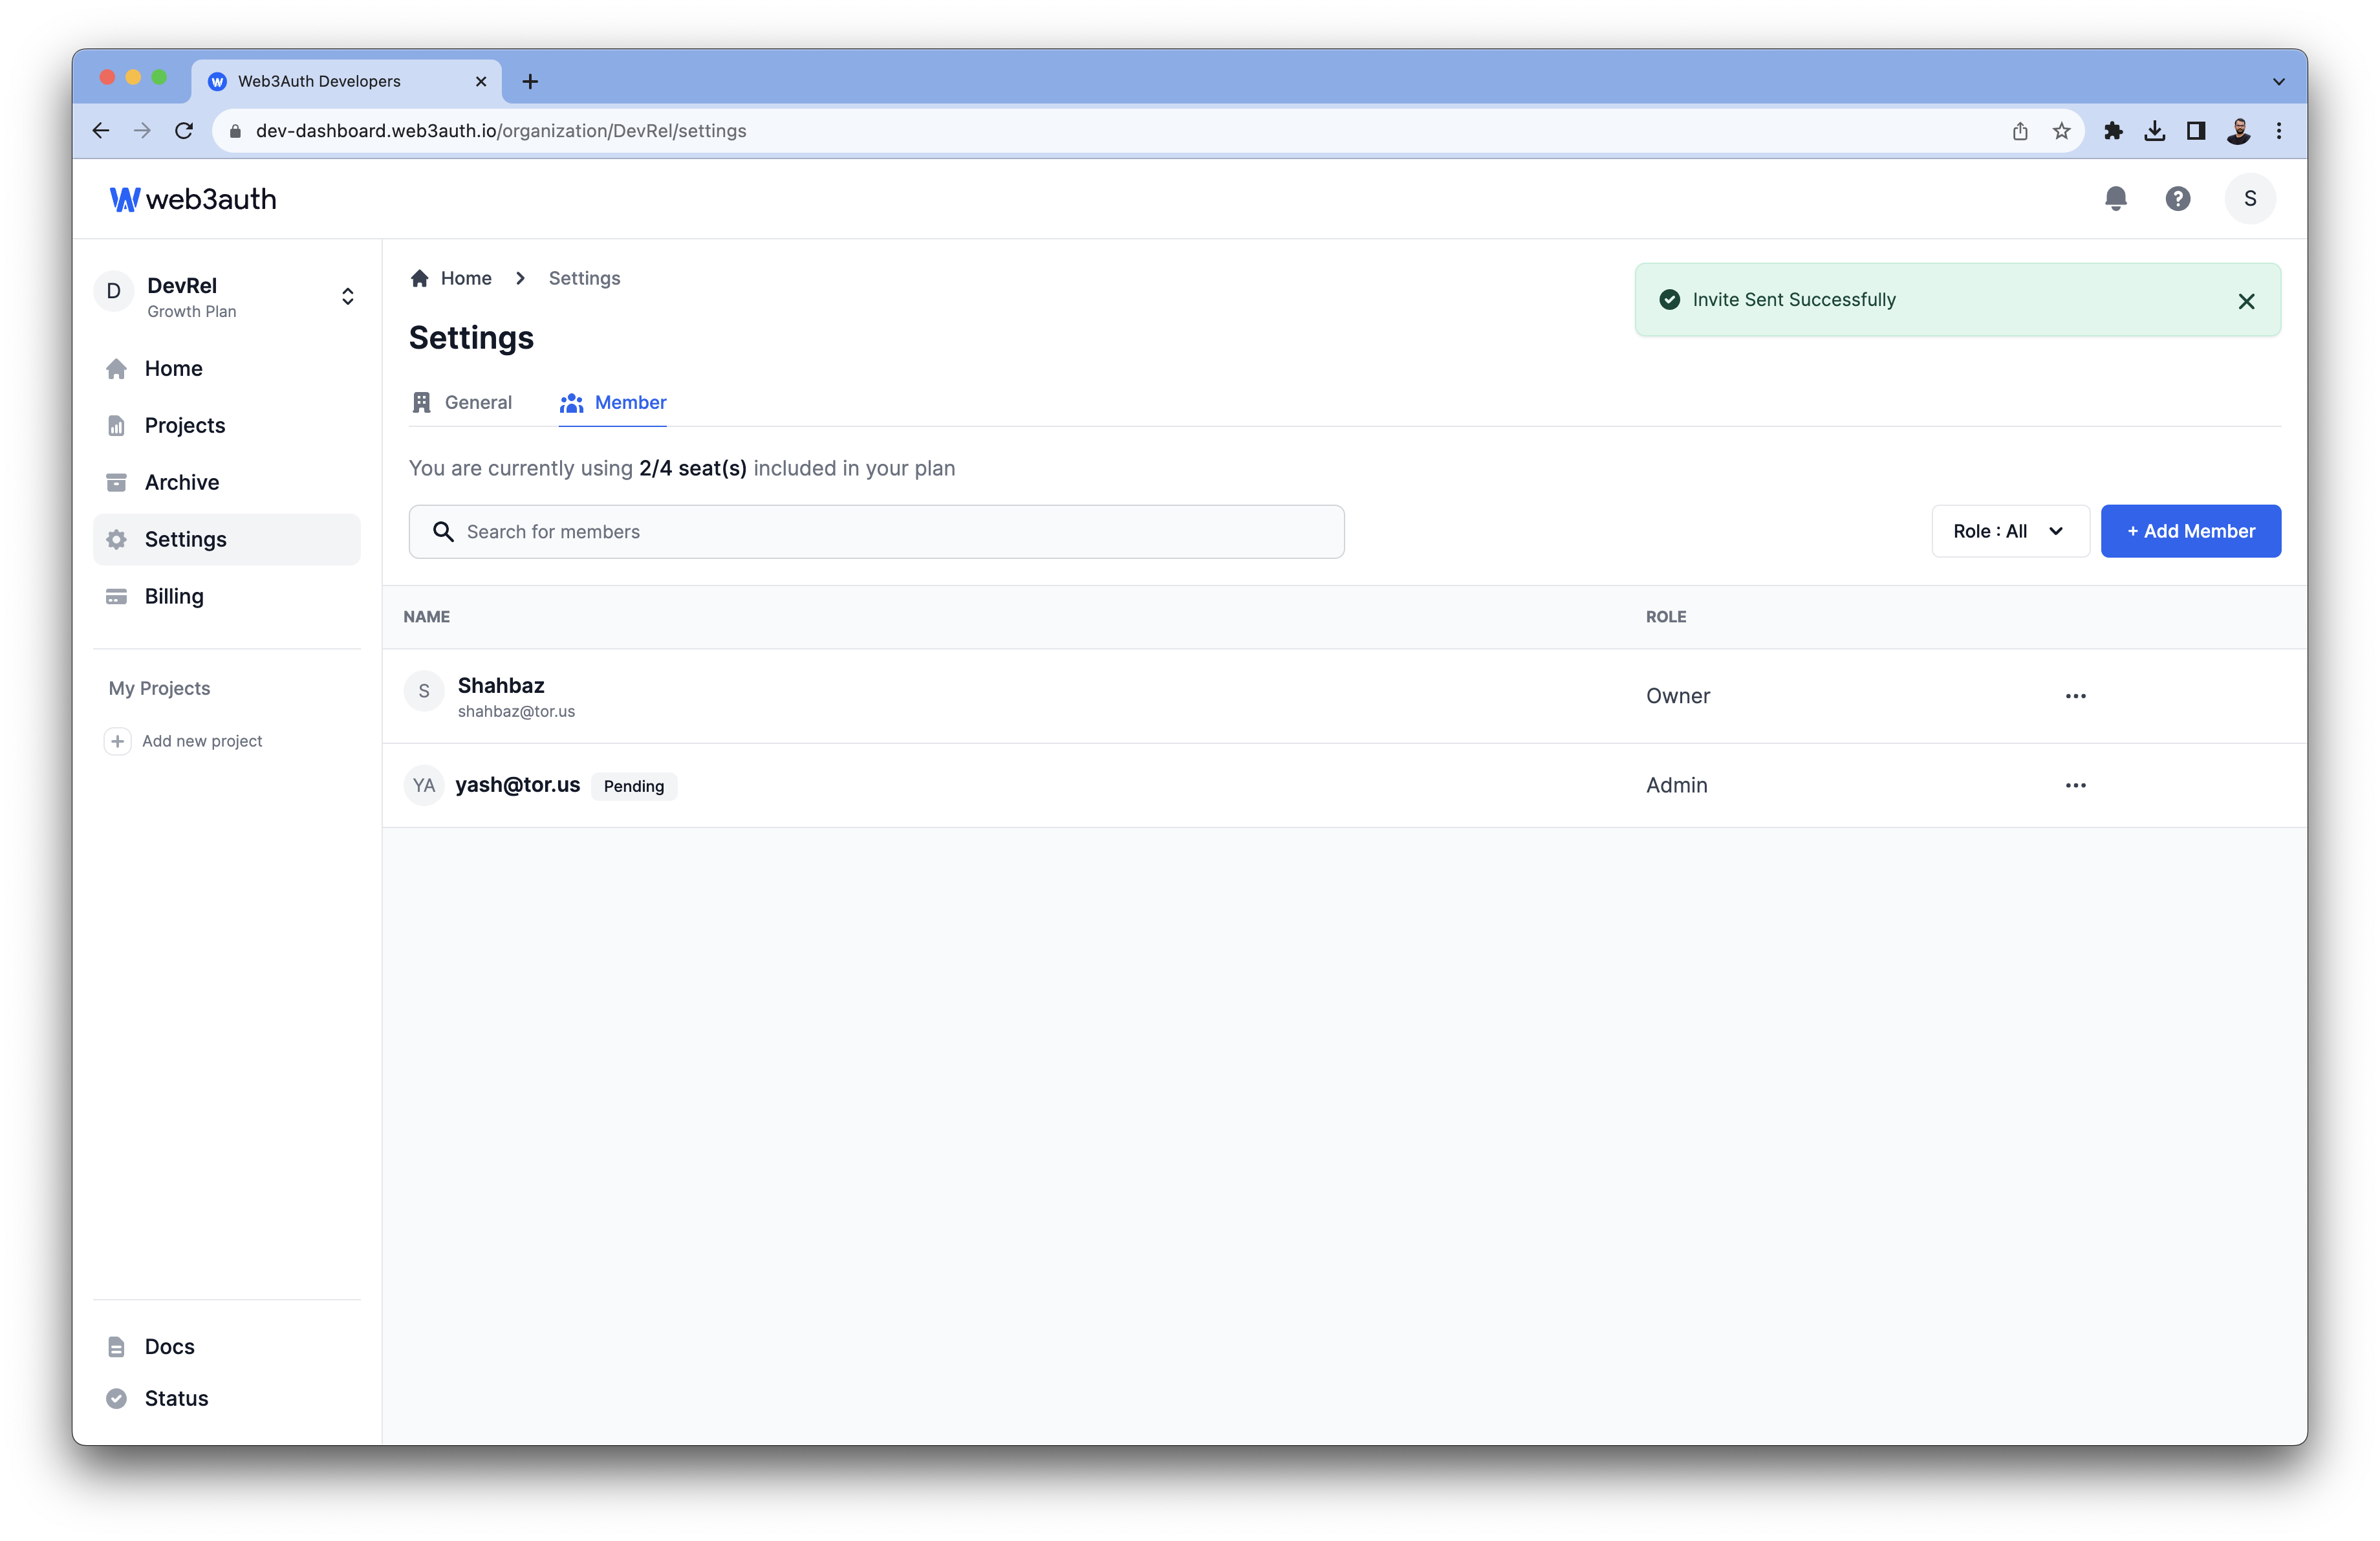Screen dimensions: 2380x1541
Task: Open the S user avatar menu
Action: click(2249, 198)
